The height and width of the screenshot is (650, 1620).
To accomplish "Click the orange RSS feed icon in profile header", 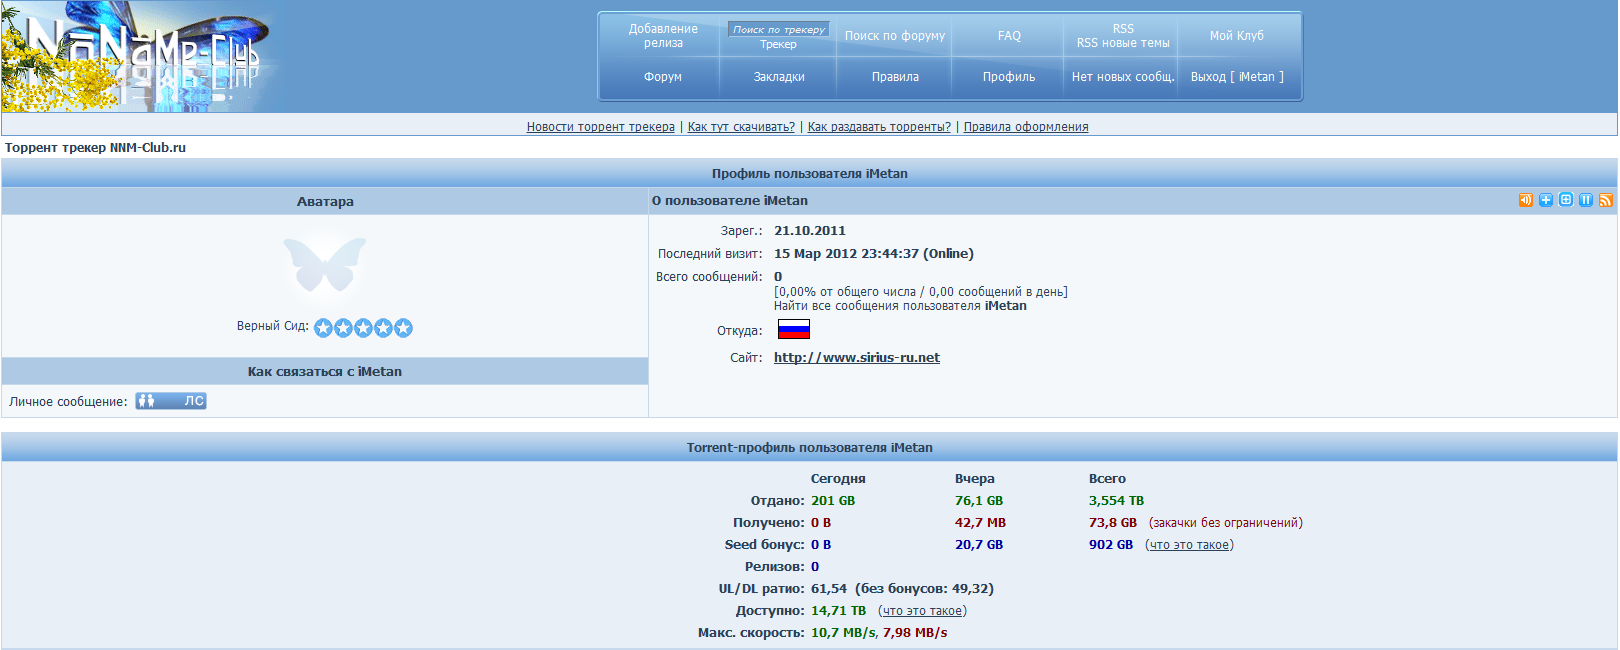I will tap(1605, 200).
